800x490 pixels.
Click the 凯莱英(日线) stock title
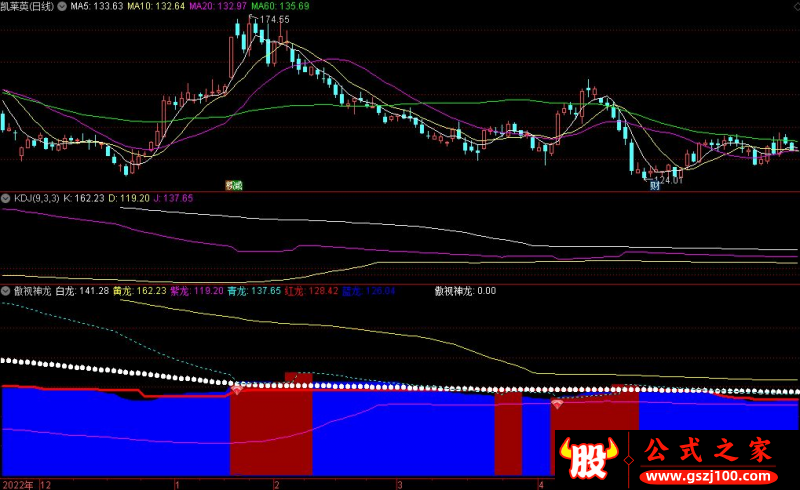[27, 6]
